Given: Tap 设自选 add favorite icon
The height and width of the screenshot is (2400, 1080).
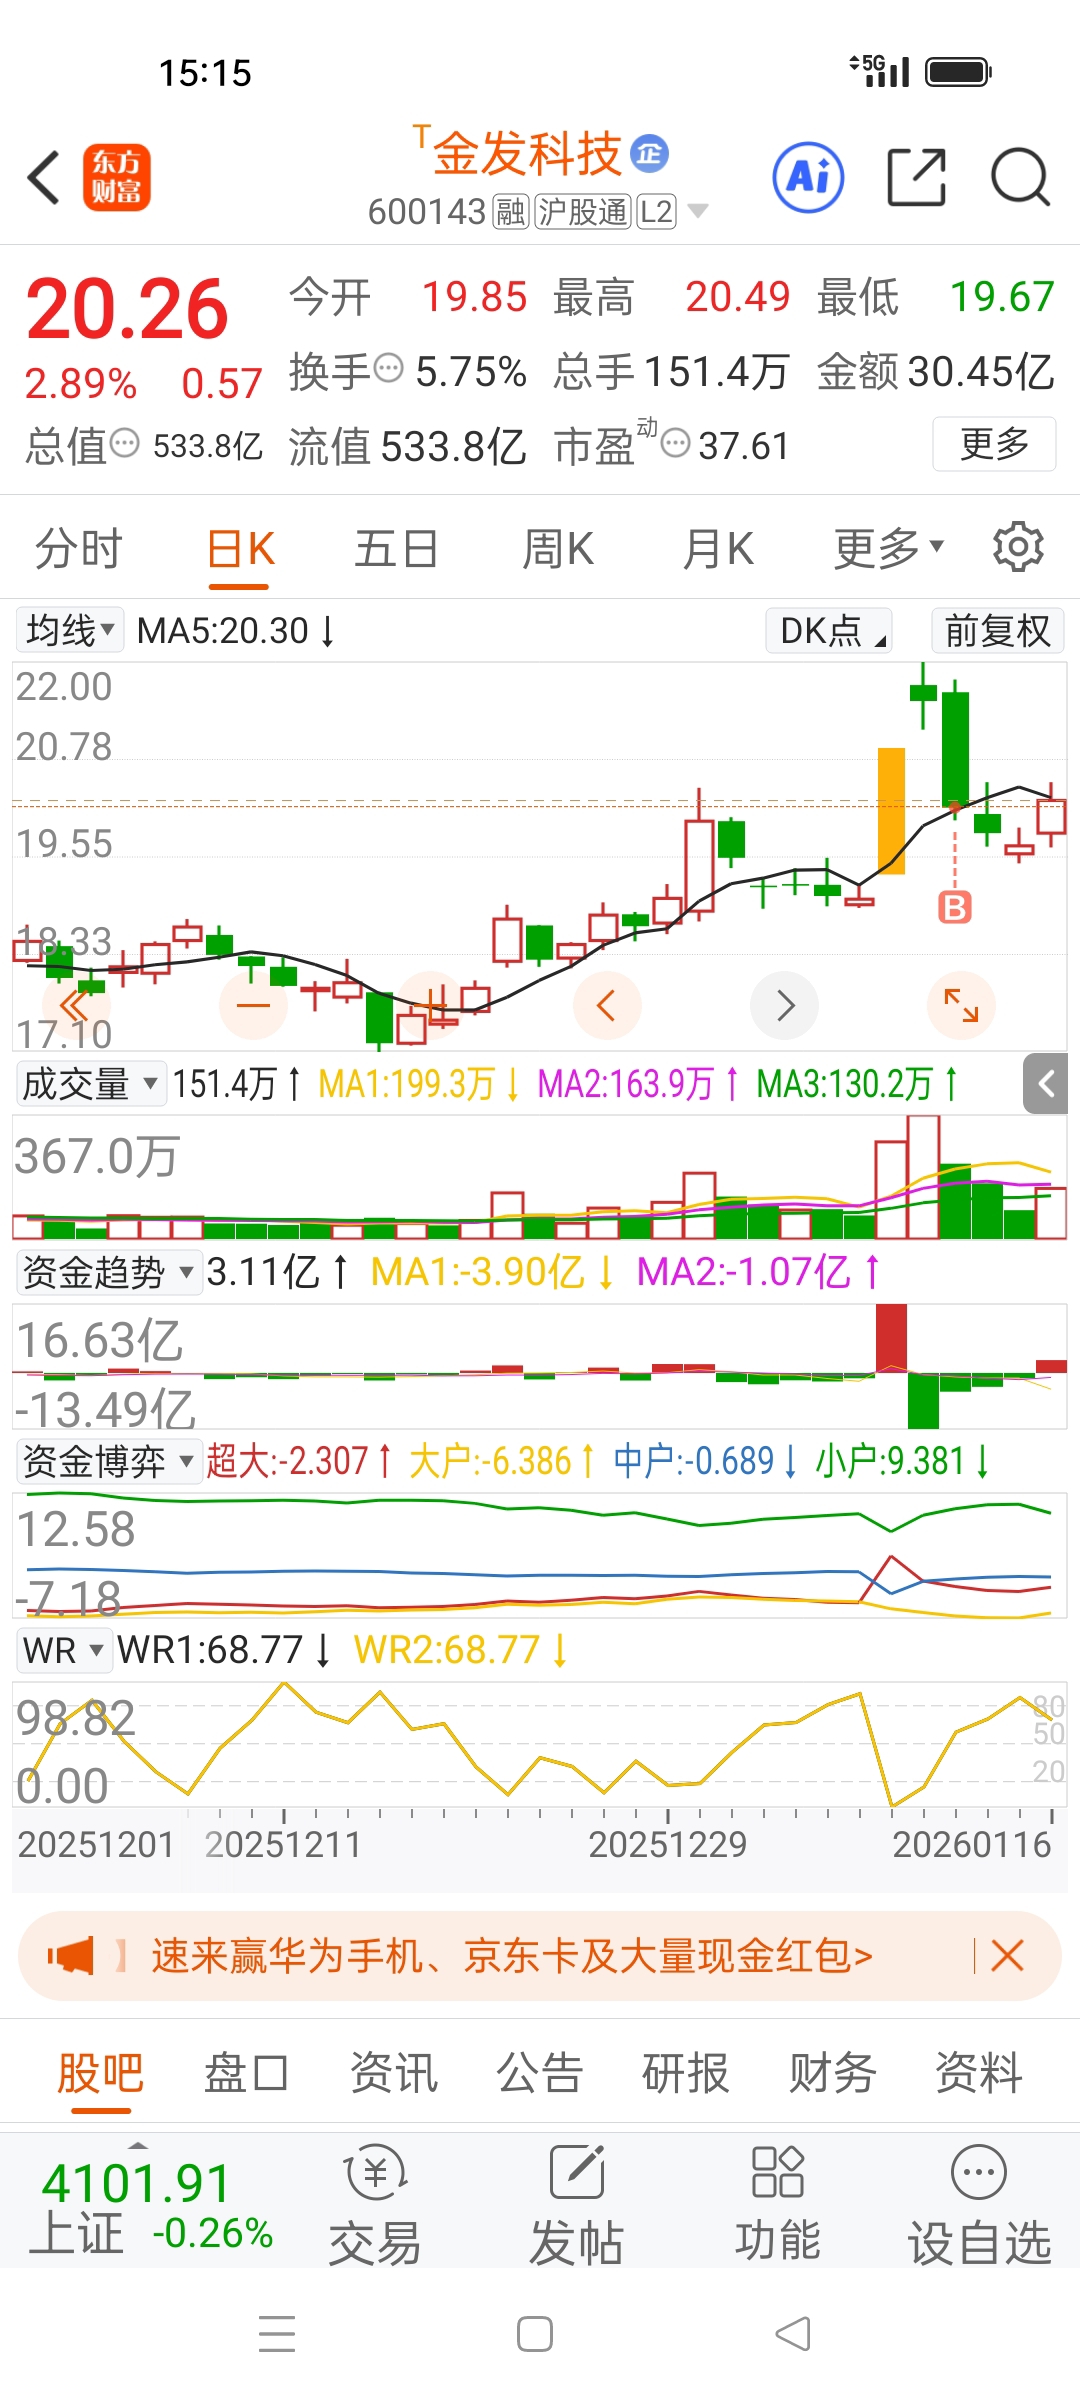Looking at the screenshot, I should [979, 2204].
